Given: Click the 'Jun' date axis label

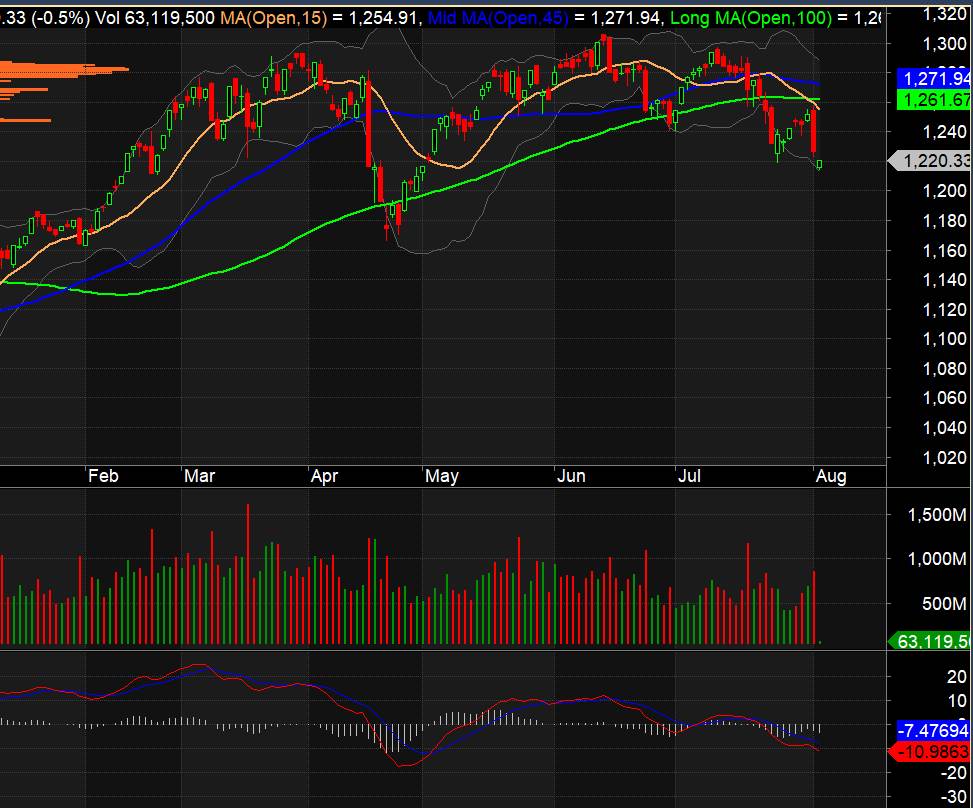Looking at the screenshot, I should pyautogui.click(x=571, y=476).
